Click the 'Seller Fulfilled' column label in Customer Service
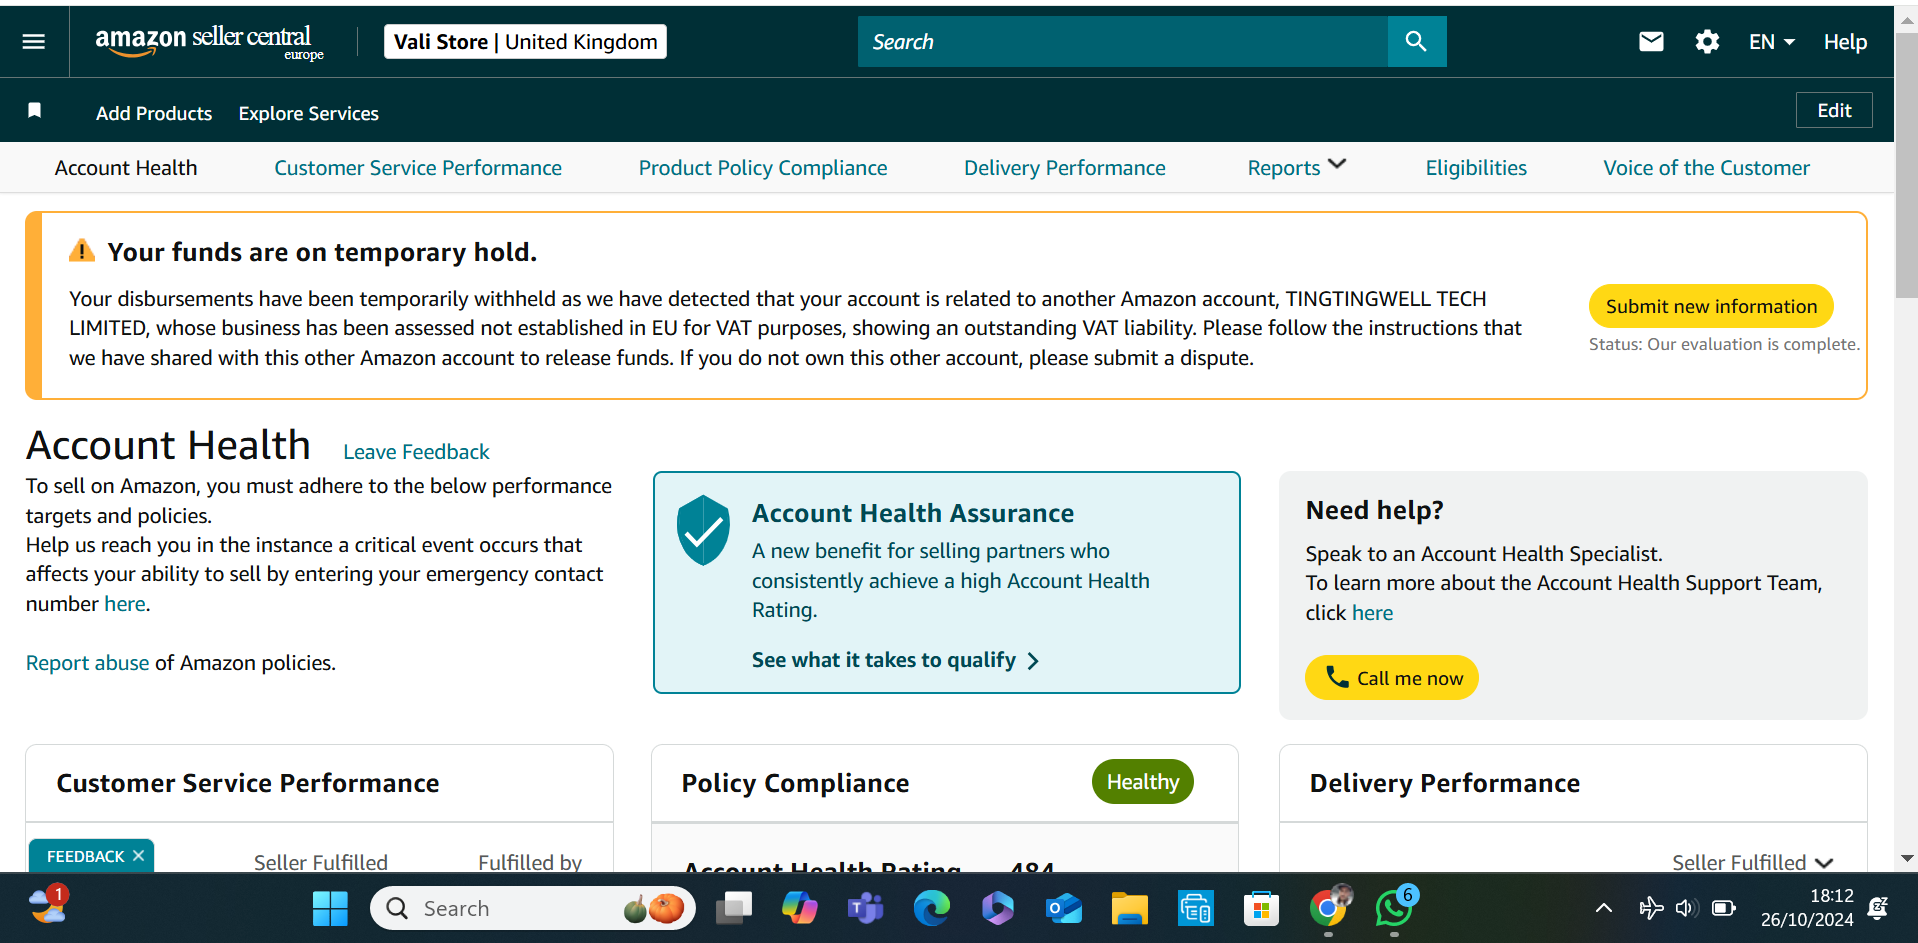1918x943 pixels. [x=320, y=862]
